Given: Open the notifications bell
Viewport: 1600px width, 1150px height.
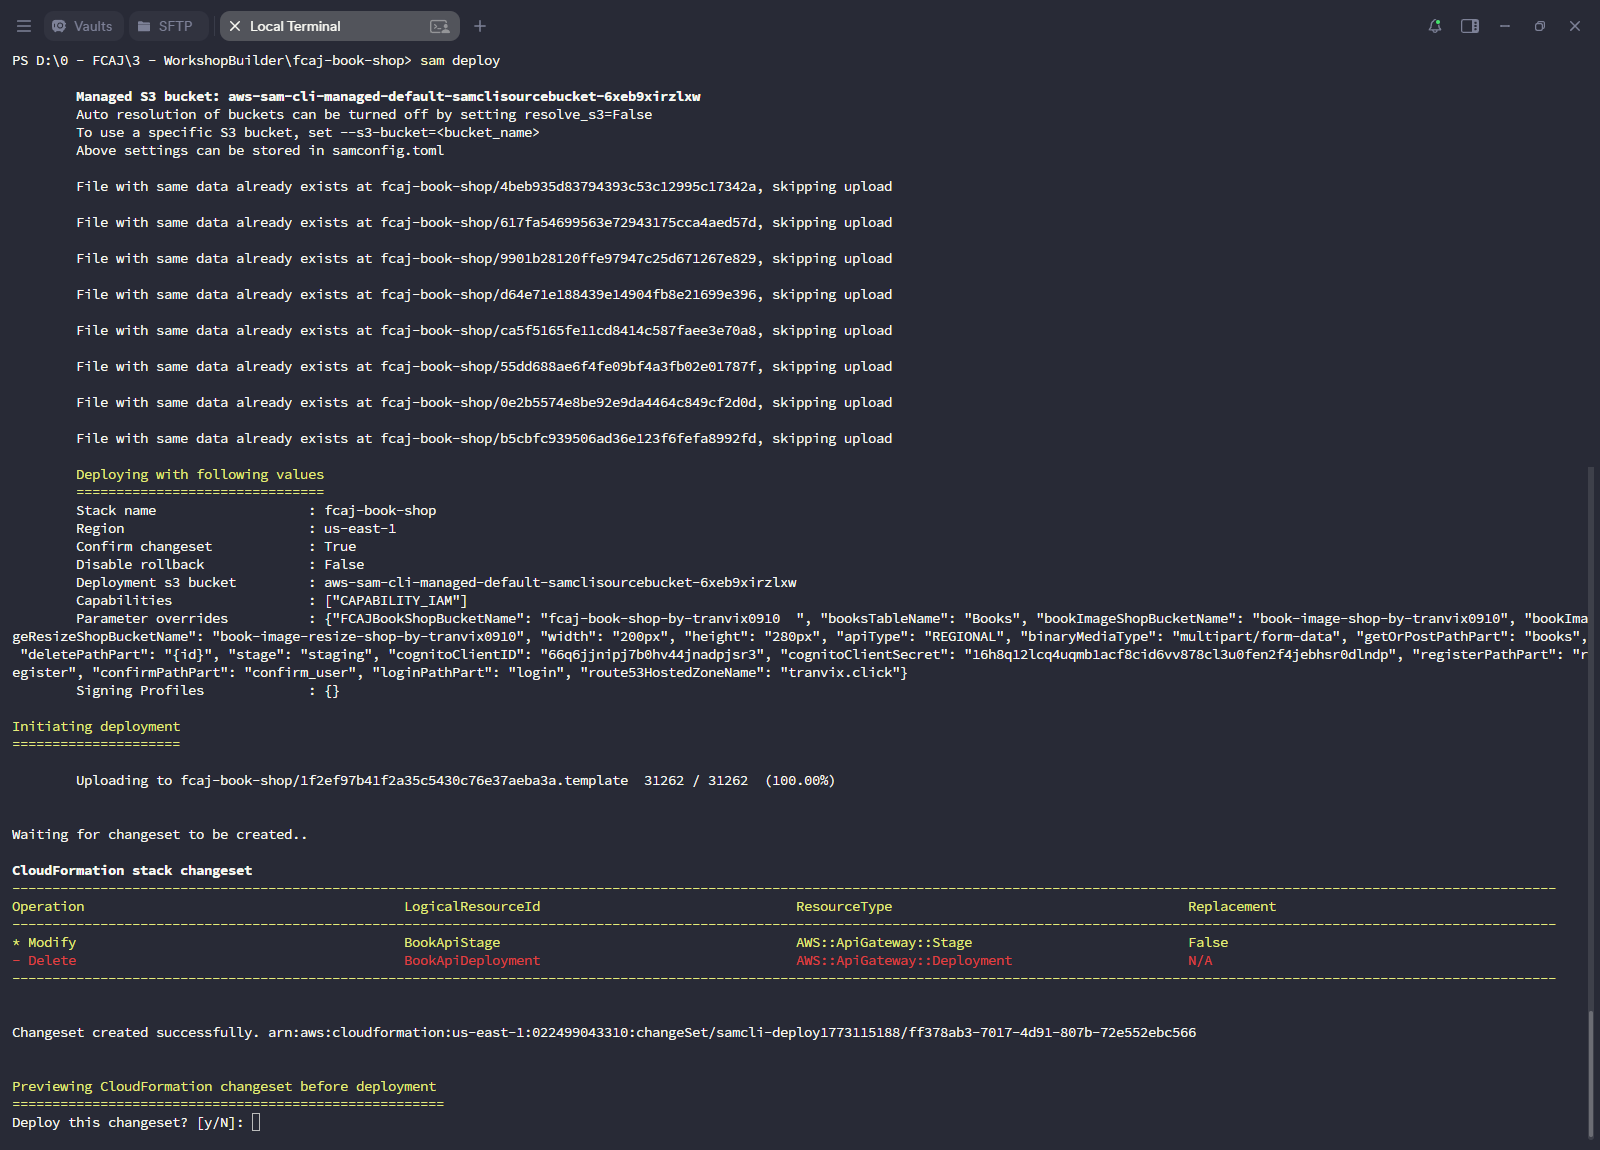Looking at the screenshot, I should (1435, 26).
